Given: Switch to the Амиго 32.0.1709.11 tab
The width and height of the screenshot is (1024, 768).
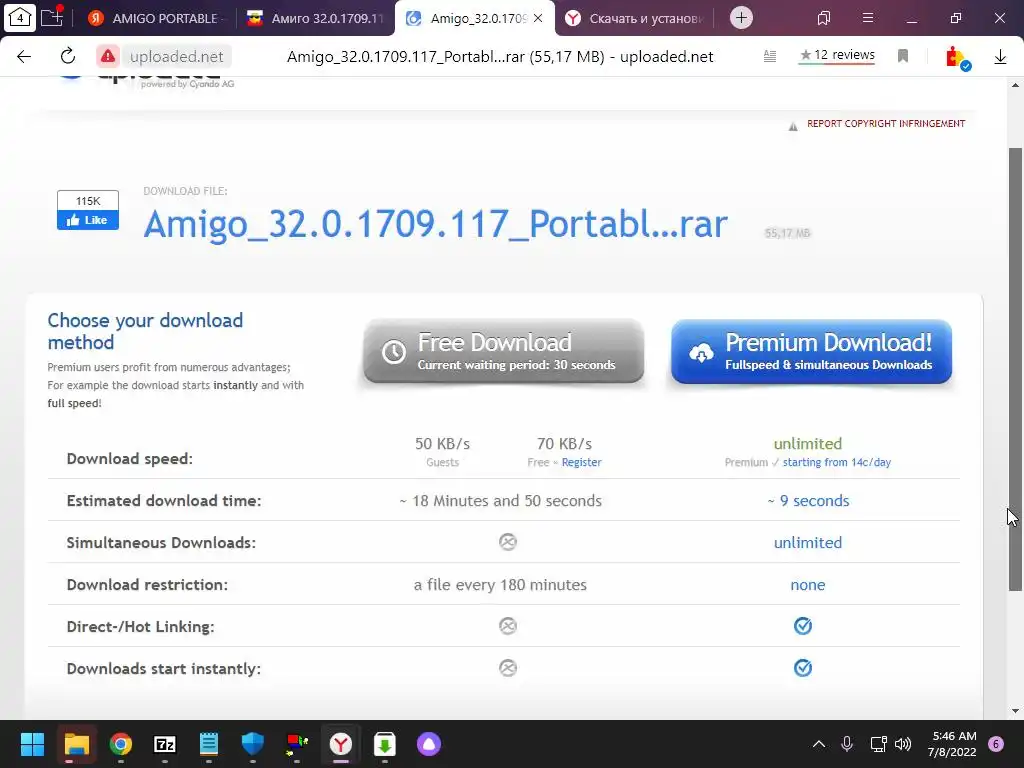Looking at the screenshot, I should [316, 18].
